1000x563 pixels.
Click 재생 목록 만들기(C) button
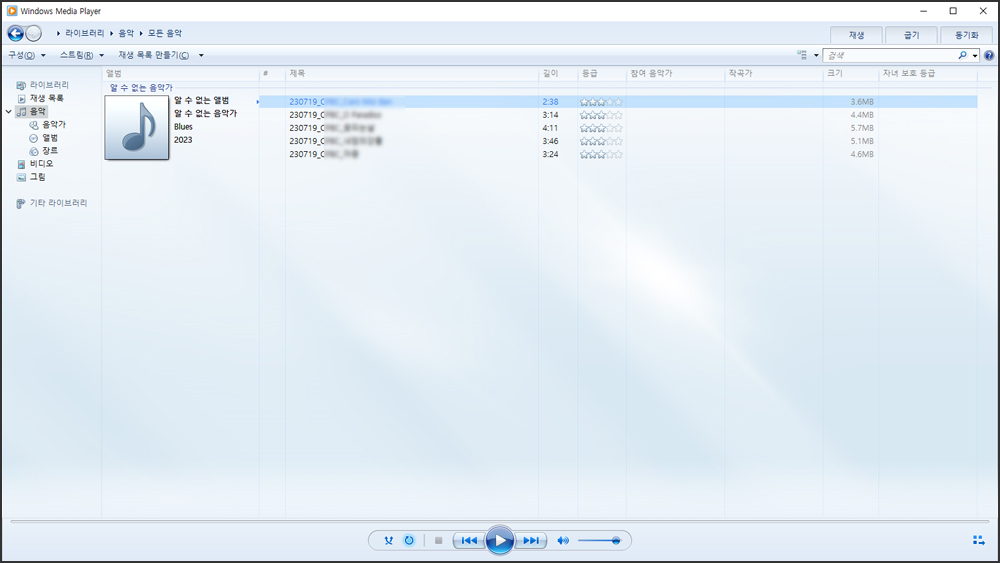pos(154,55)
